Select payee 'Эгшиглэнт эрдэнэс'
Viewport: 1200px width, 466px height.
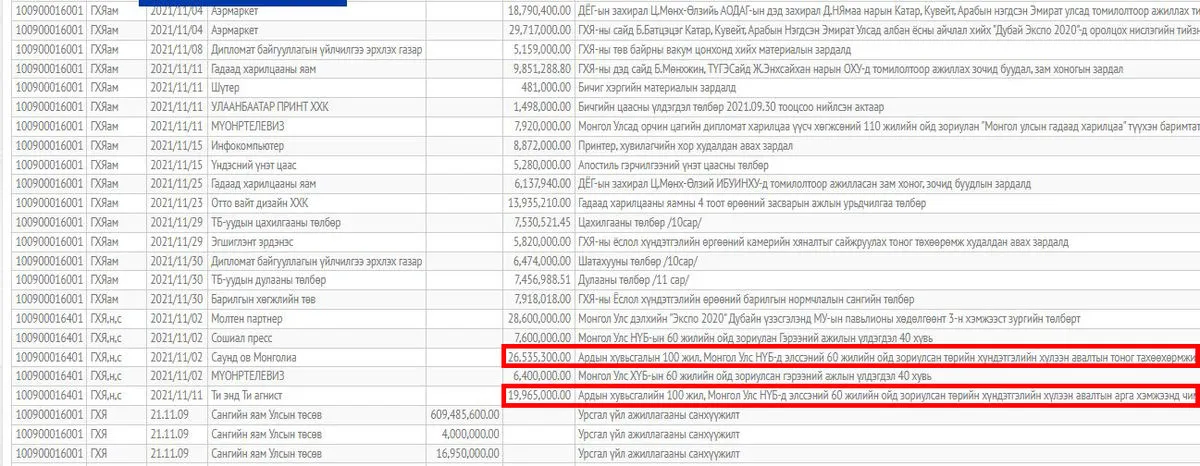point(254,242)
